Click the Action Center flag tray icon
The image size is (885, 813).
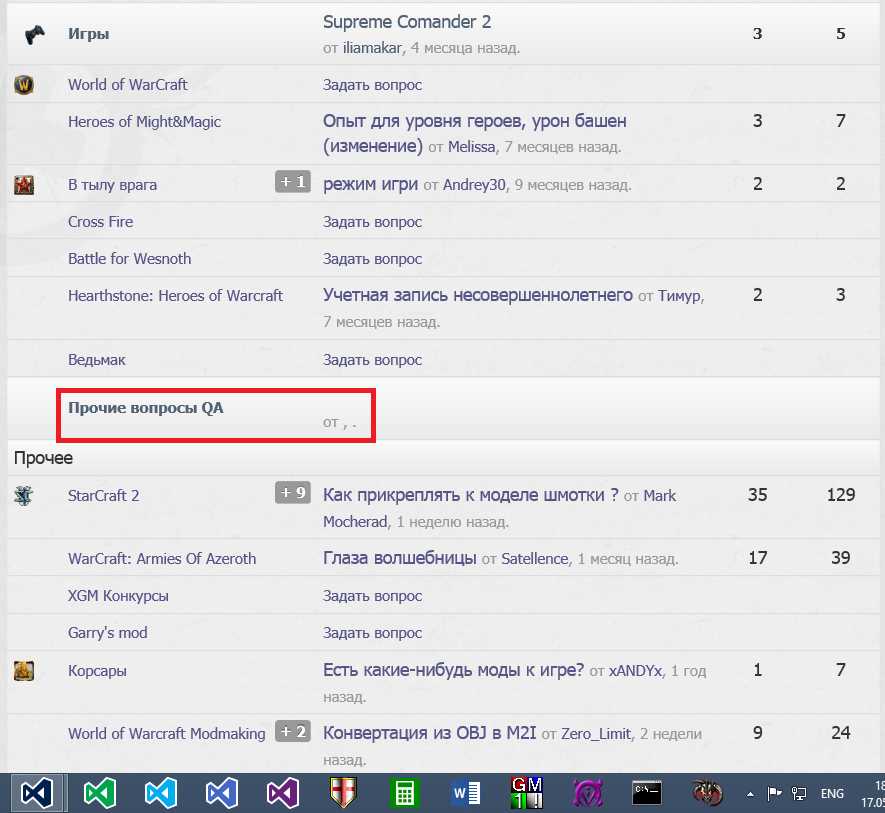[x=774, y=794]
